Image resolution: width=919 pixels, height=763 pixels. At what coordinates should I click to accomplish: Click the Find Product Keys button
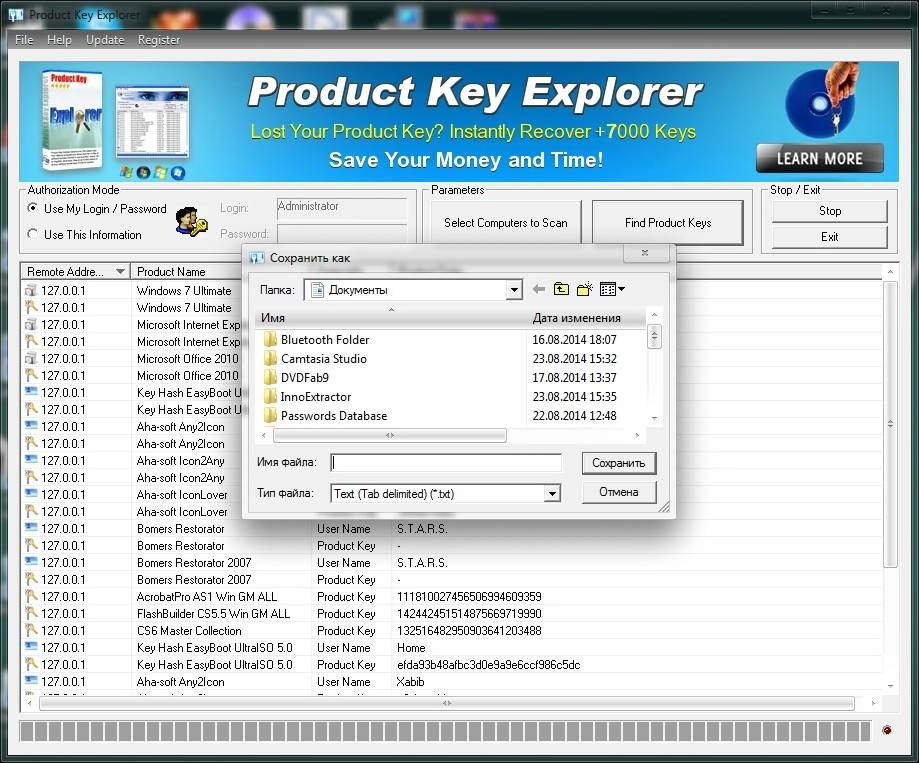point(668,222)
